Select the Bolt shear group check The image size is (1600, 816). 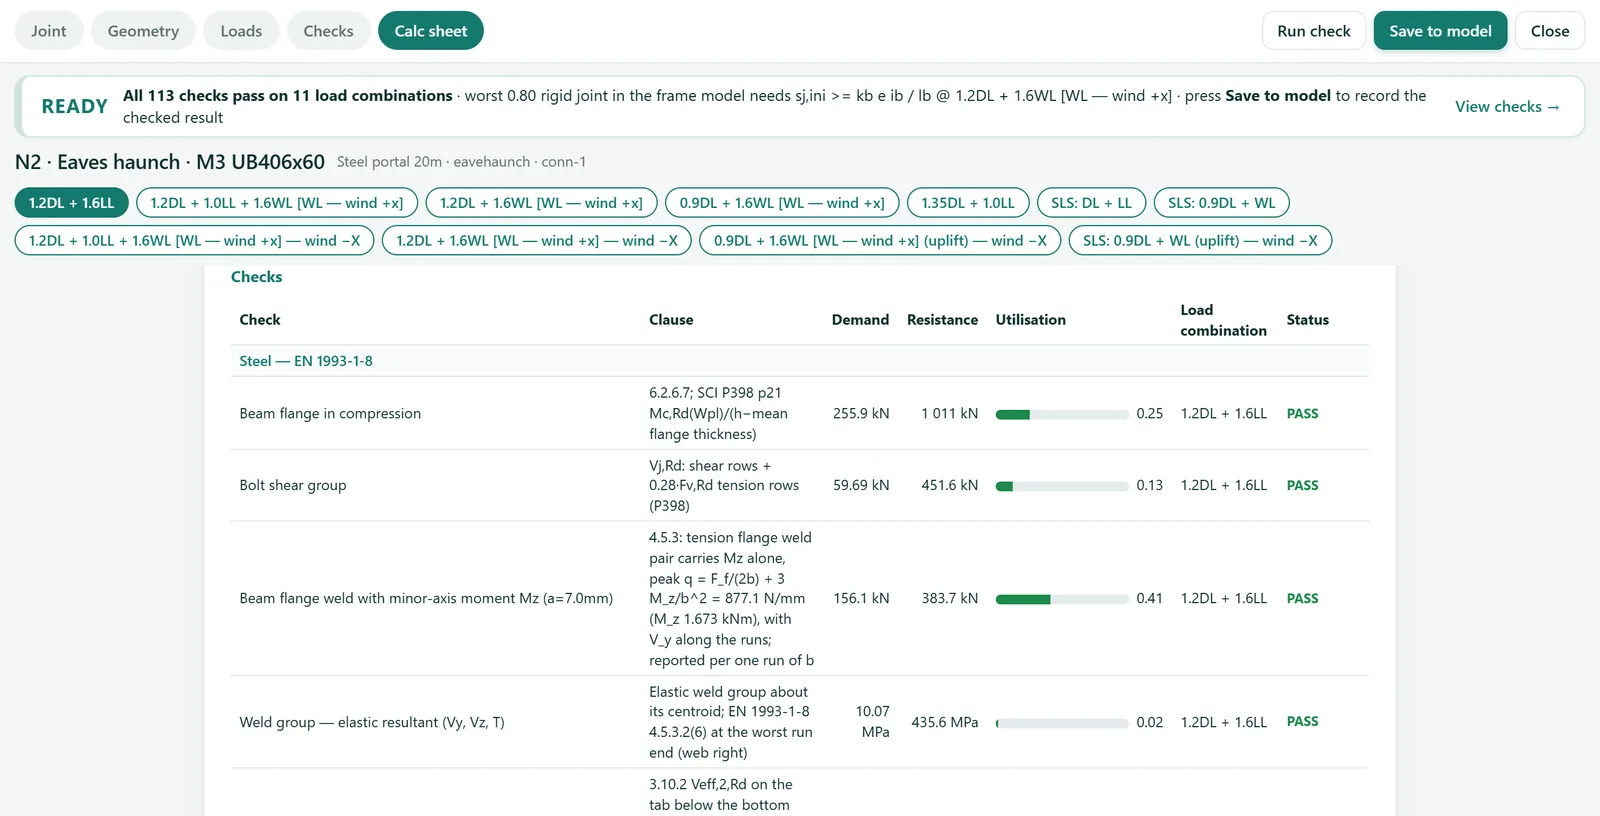[800, 485]
